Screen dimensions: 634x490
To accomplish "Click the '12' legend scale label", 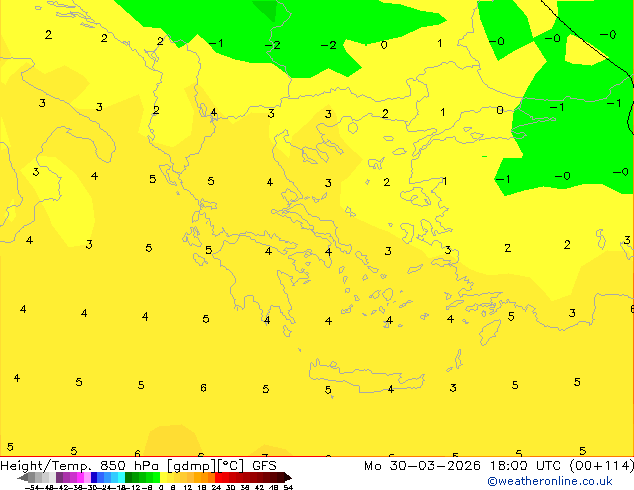I will [188, 488].
